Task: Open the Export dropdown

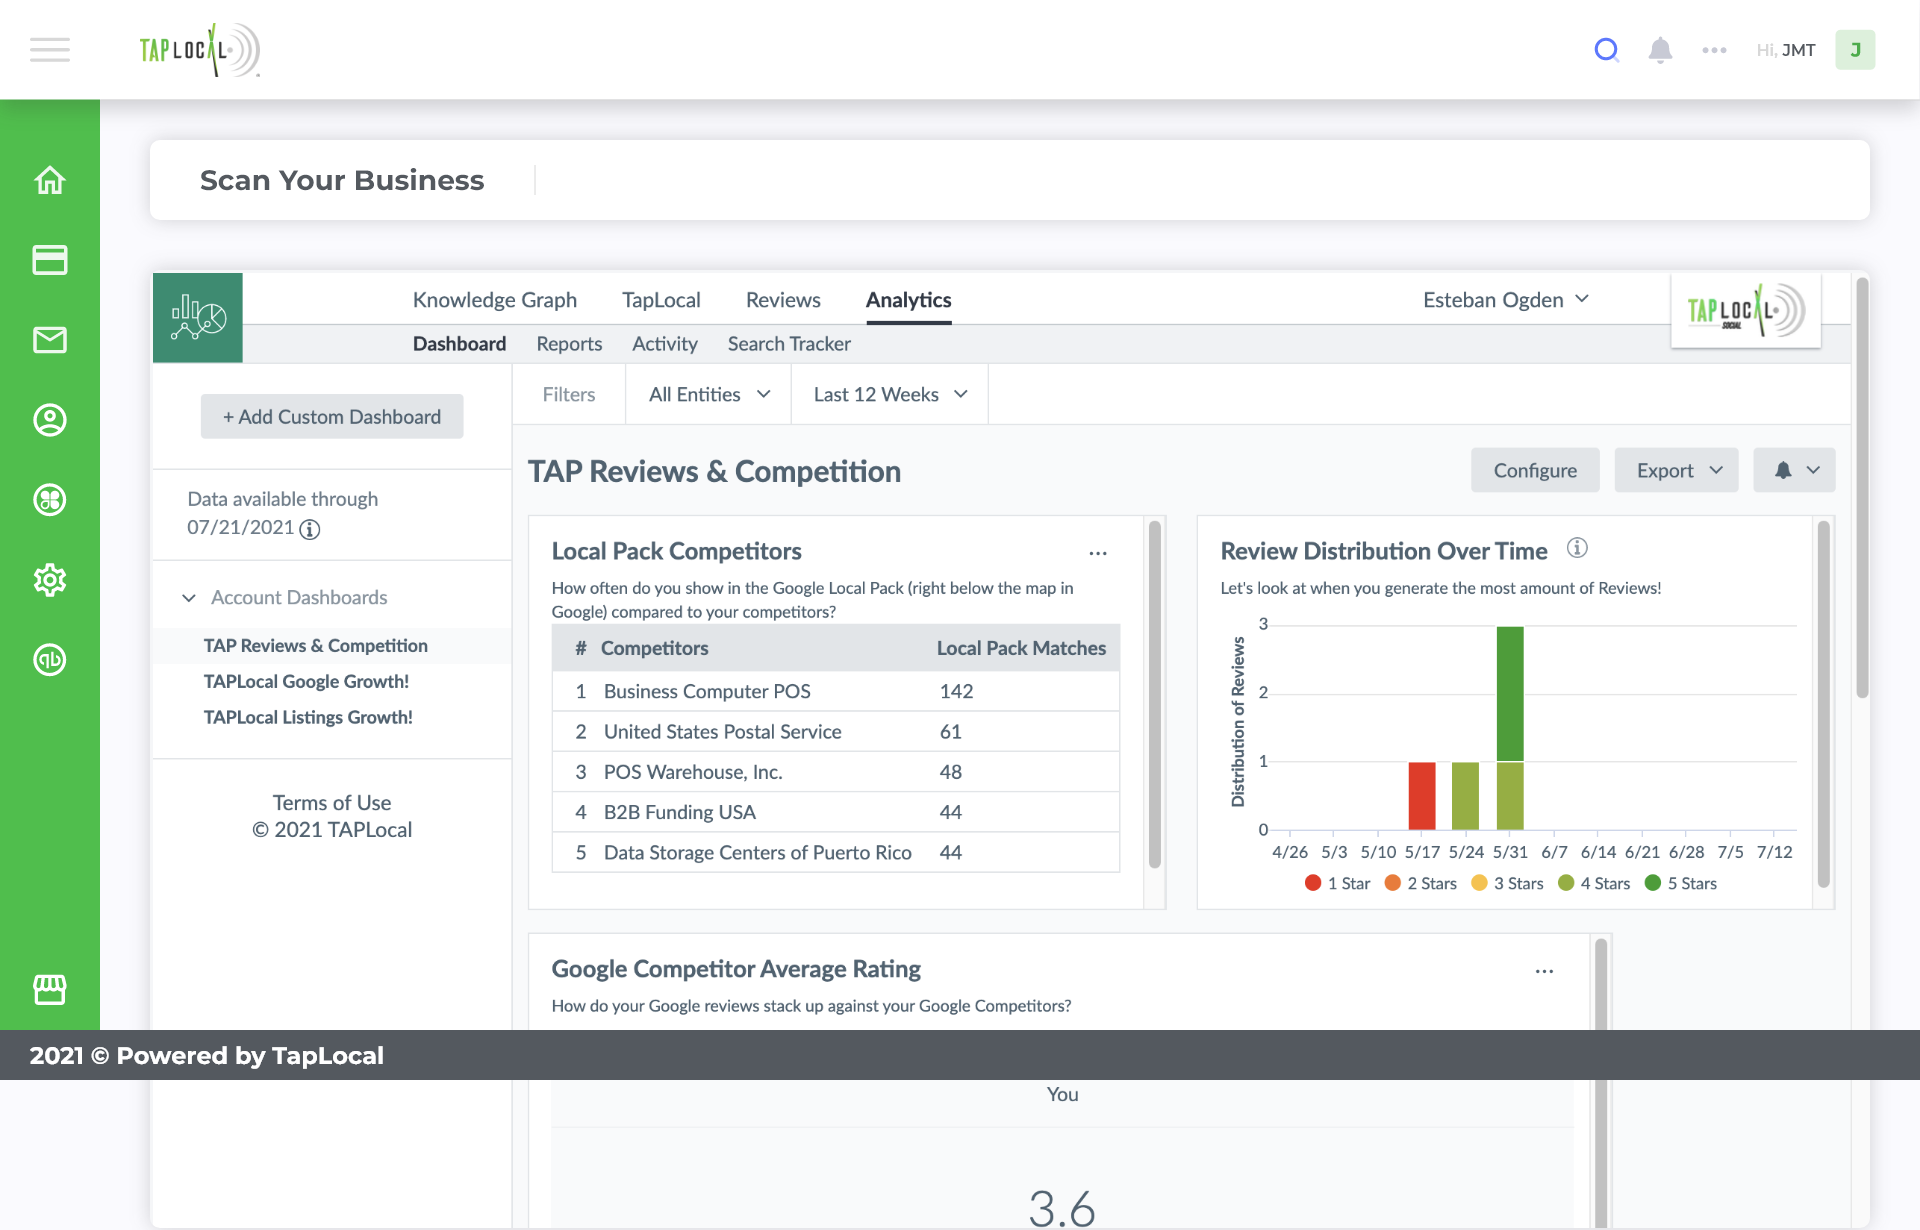Action: (1677, 470)
